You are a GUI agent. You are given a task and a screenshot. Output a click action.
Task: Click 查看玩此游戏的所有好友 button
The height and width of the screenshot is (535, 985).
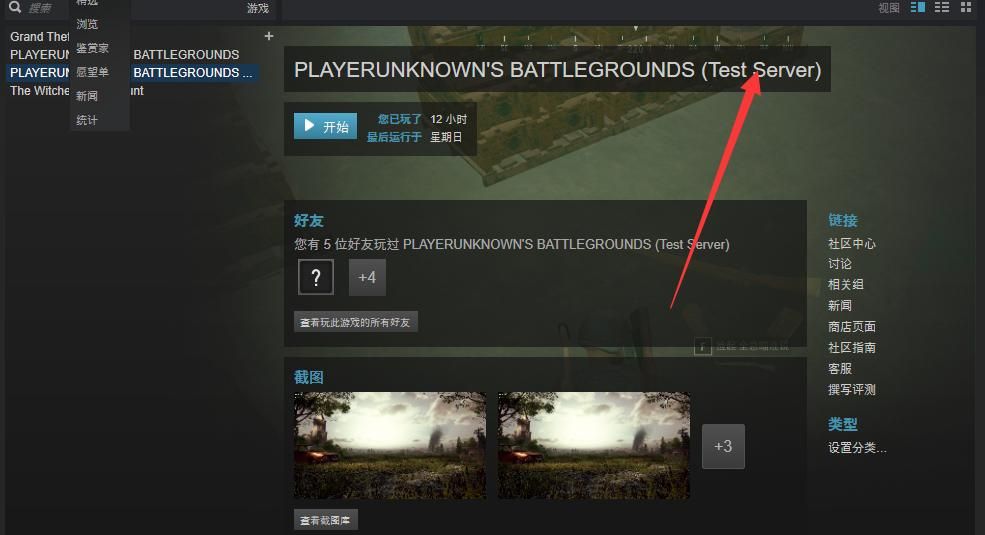[356, 322]
